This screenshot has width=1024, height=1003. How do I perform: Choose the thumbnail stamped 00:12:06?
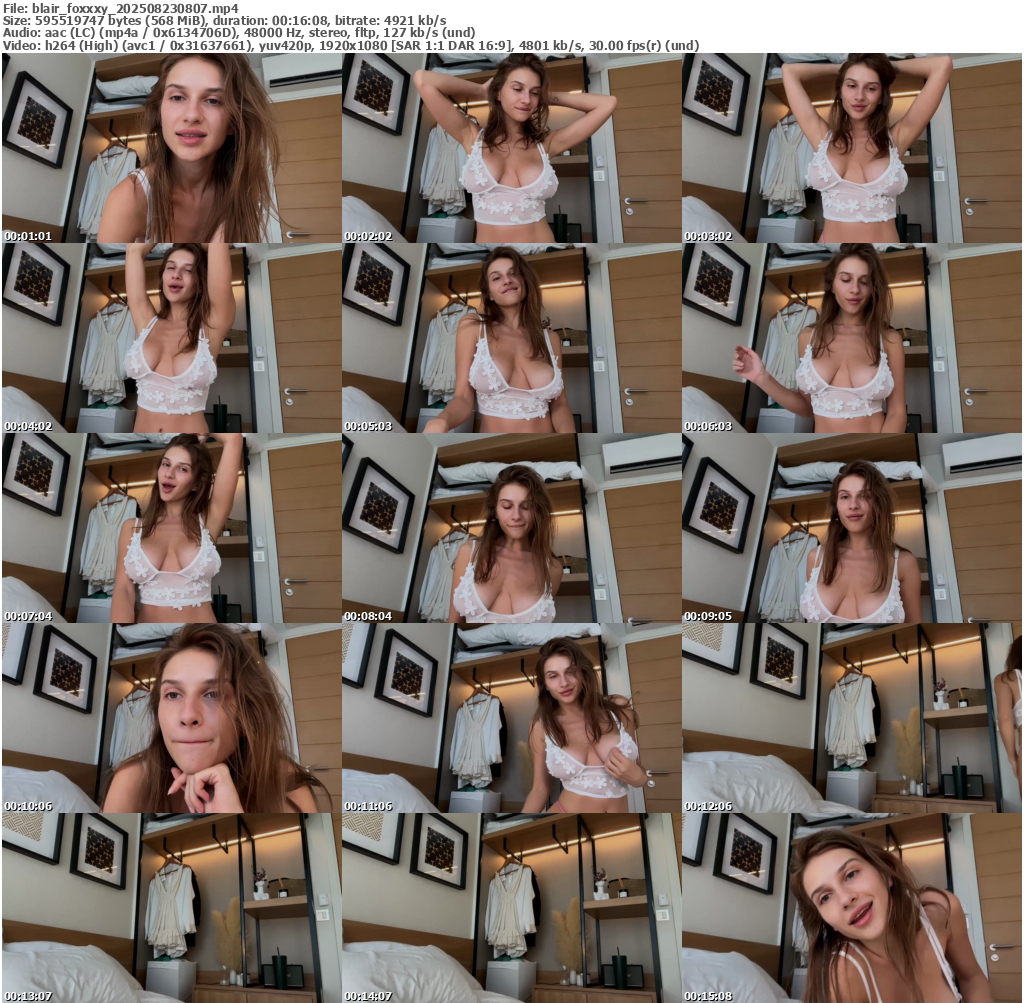852,718
